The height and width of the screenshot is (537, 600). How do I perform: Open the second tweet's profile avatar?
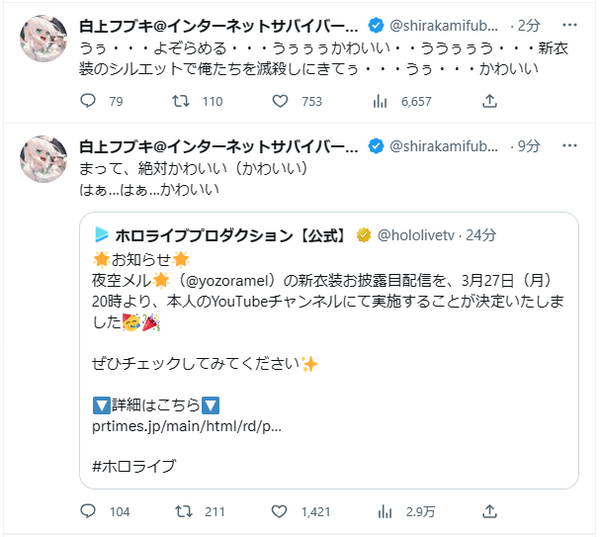point(44,158)
